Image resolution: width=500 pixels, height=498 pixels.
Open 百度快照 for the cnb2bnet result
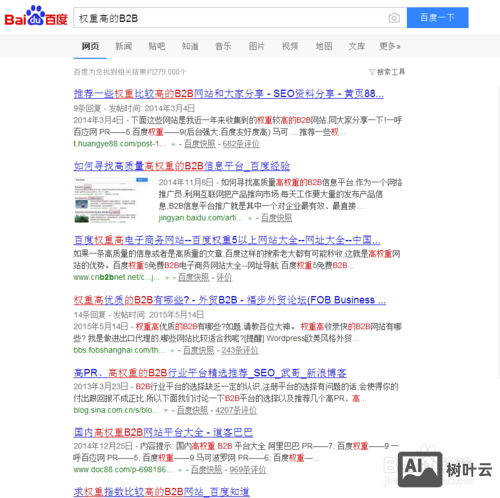coord(194,277)
